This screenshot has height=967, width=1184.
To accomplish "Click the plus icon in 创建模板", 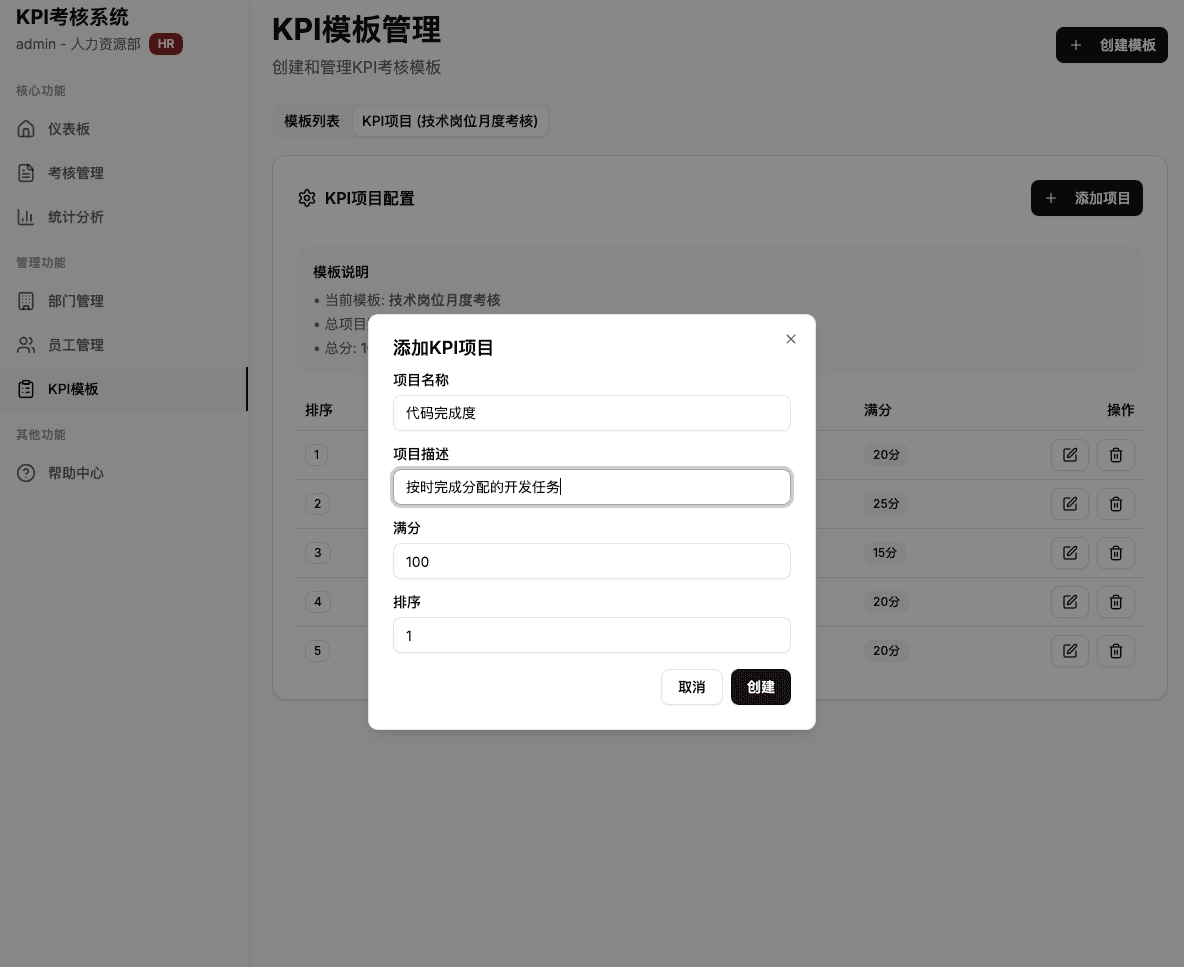I will [1076, 45].
